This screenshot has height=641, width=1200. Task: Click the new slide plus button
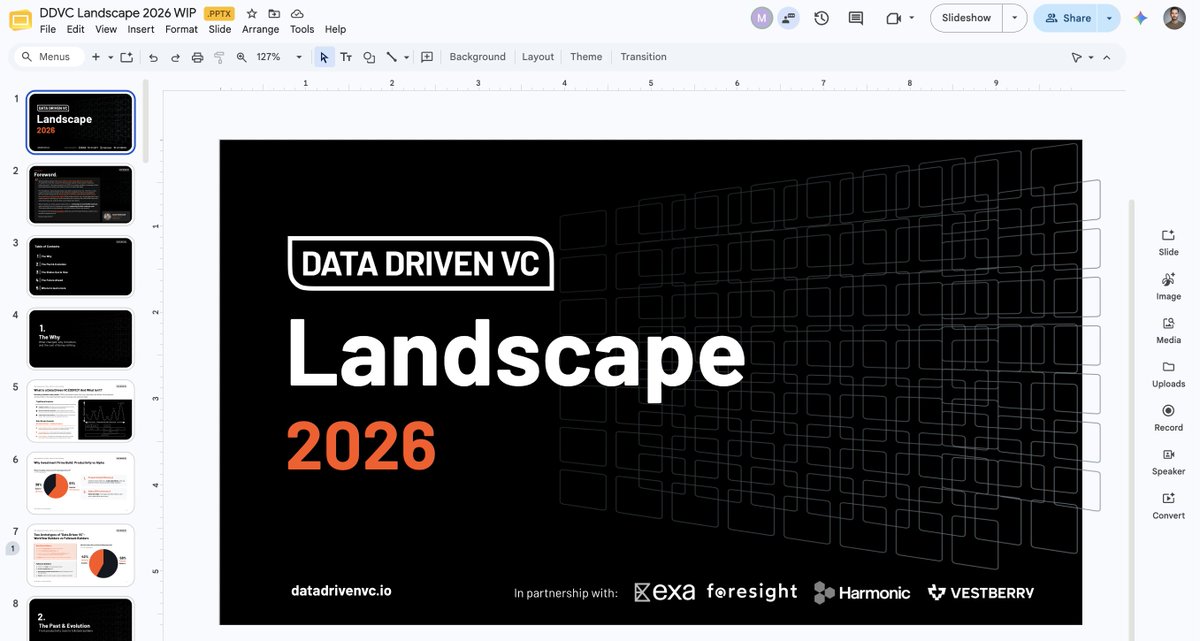coord(96,57)
